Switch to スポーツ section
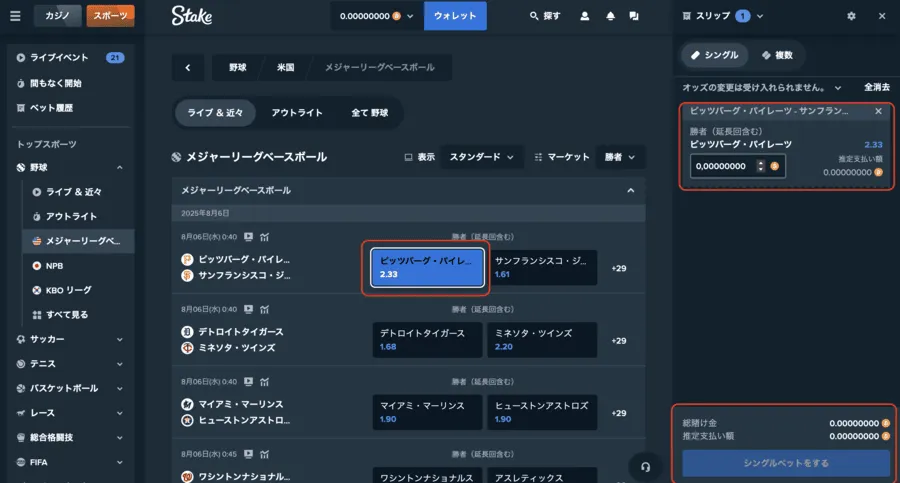Screen dimensions: 900x483 tap(110, 16)
